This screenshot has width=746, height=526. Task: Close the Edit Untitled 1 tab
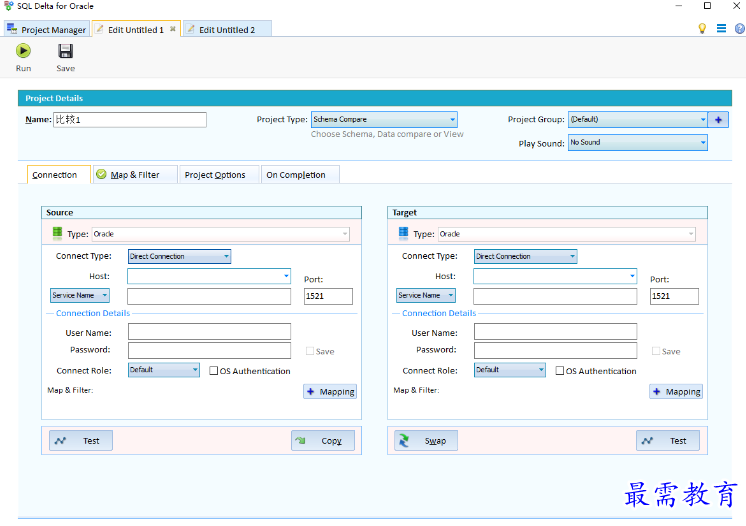[173, 29]
